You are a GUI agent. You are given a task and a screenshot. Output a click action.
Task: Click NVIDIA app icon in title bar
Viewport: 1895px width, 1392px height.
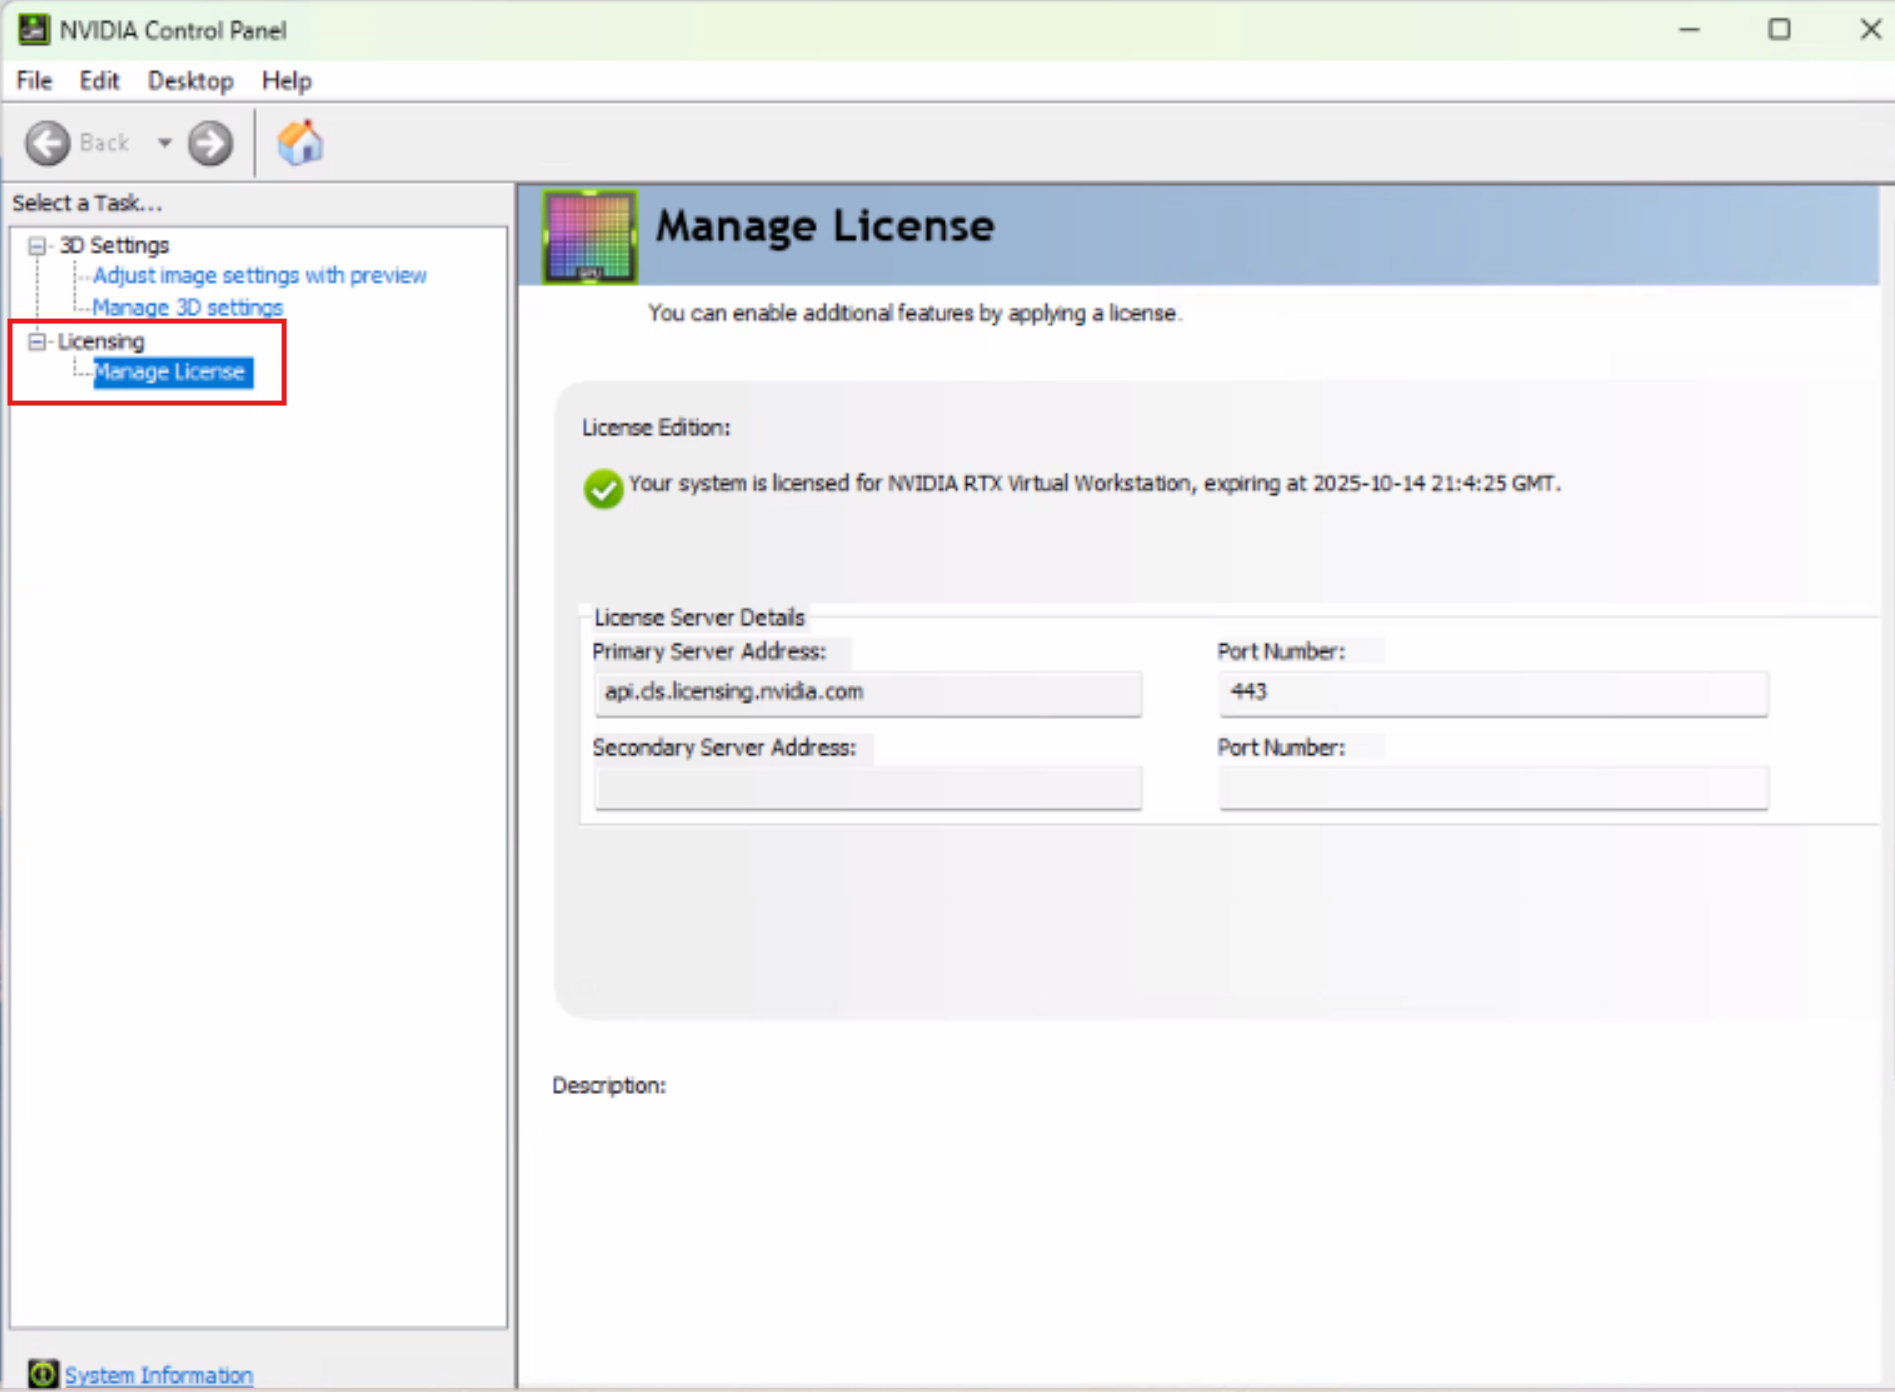pos(32,30)
